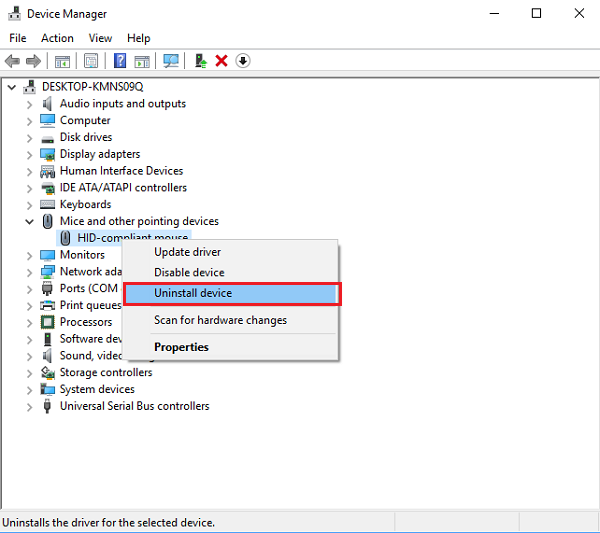Select DESKTOP-KMNS09Q root computer node
This screenshot has width=600, height=533.
pos(92,87)
